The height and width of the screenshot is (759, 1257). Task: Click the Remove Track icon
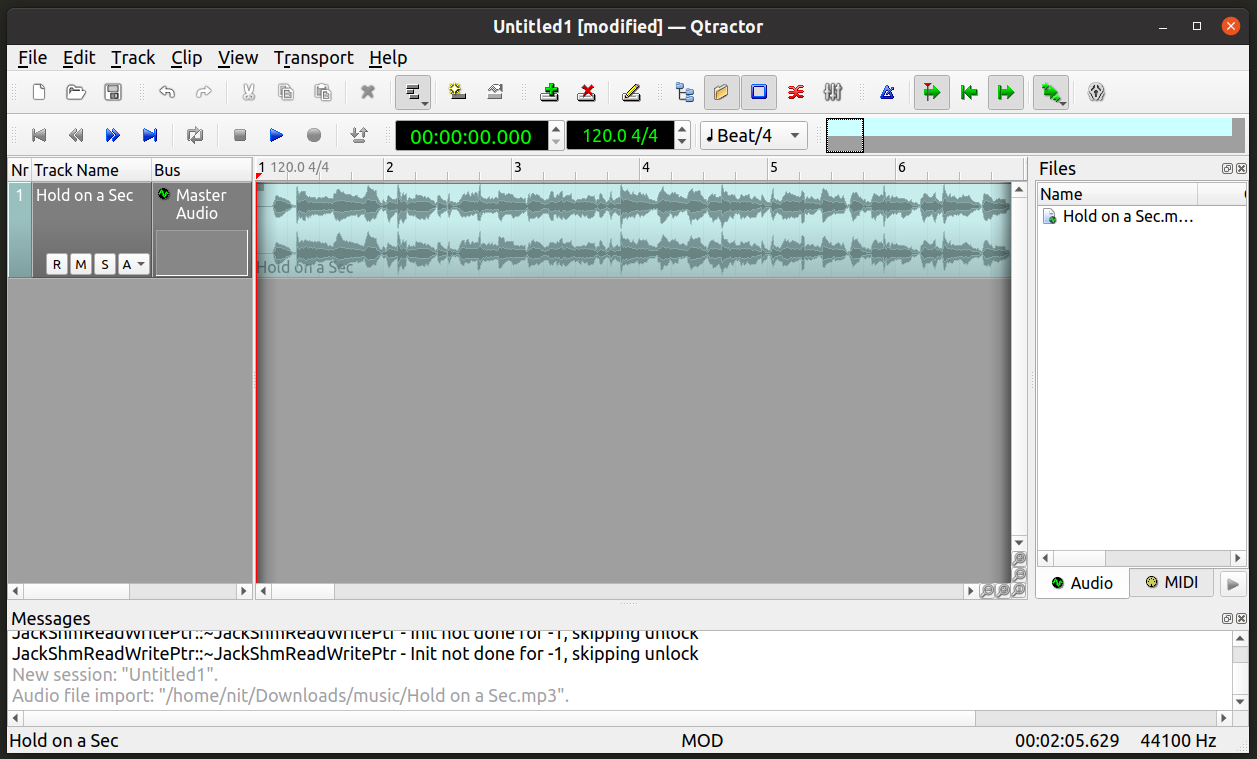(587, 93)
